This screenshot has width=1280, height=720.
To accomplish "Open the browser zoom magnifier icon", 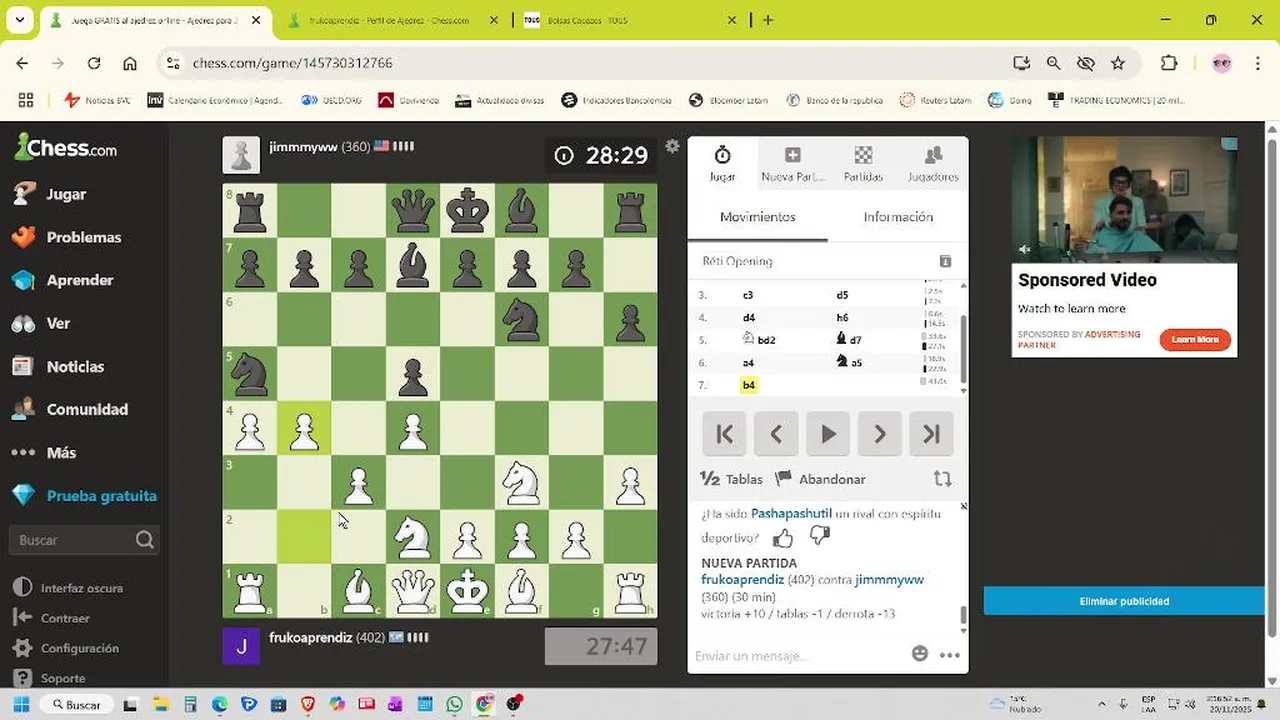I will pos(1053,63).
